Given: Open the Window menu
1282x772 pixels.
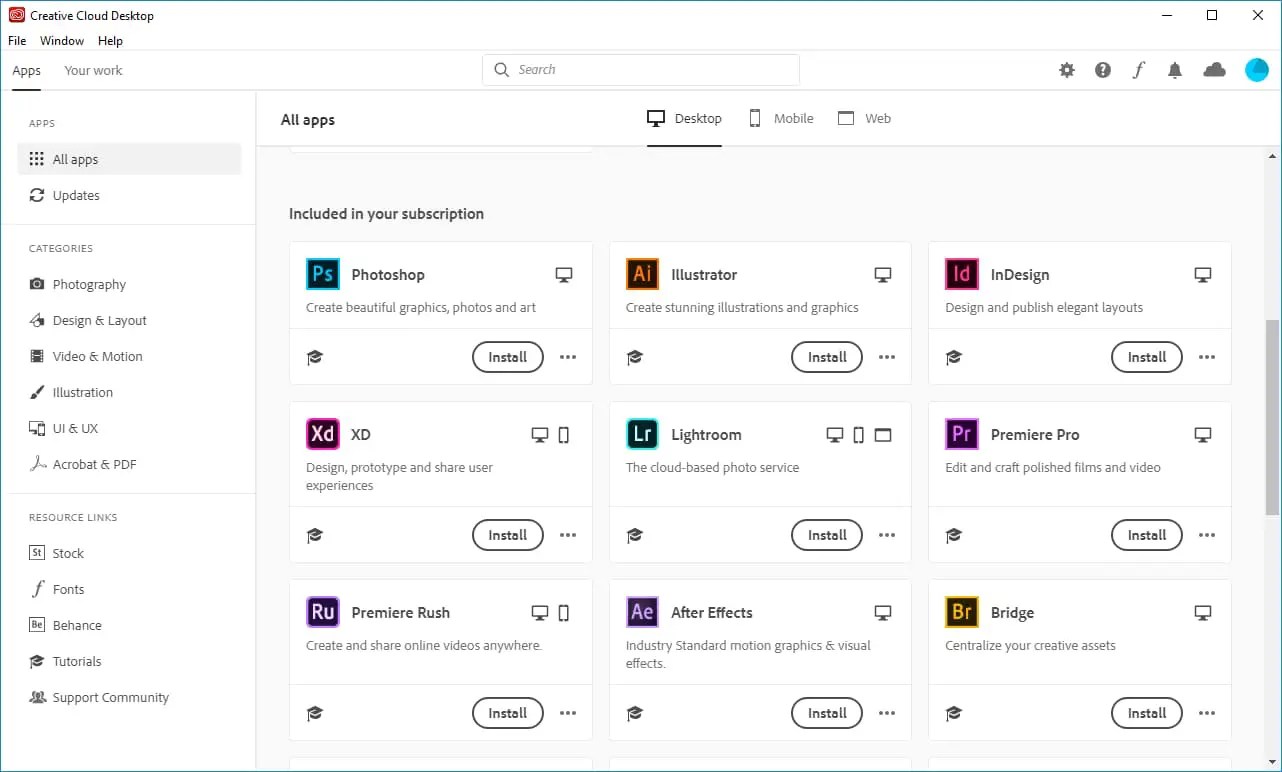Looking at the screenshot, I should pyautogui.click(x=62, y=41).
